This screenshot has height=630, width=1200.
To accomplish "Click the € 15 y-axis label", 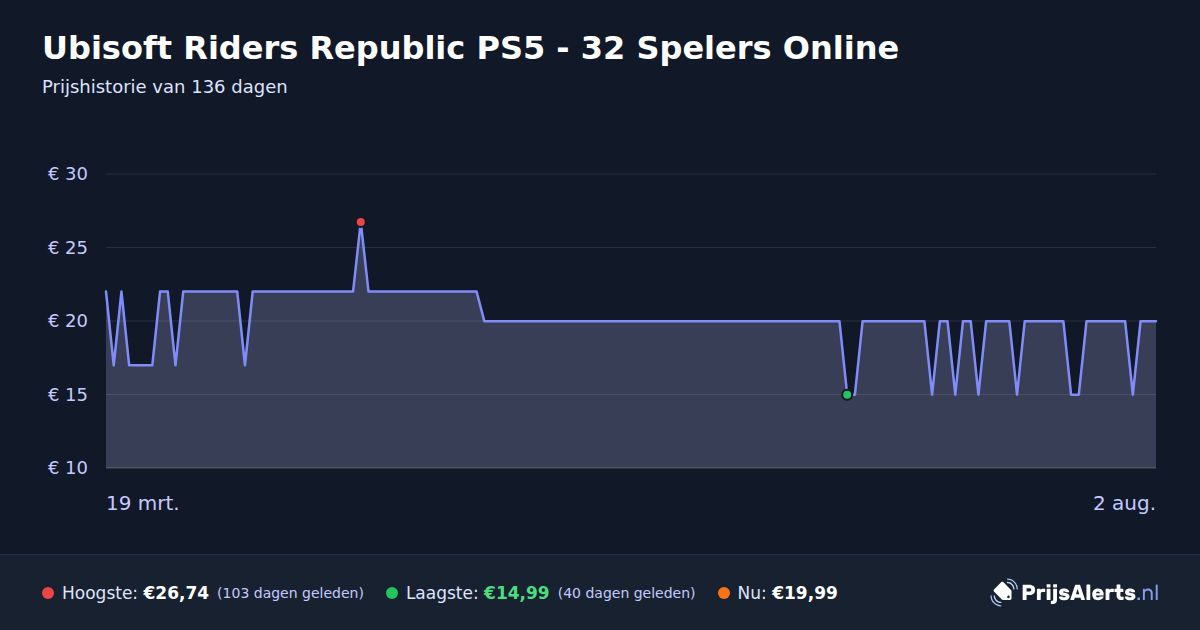I will (68, 395).
